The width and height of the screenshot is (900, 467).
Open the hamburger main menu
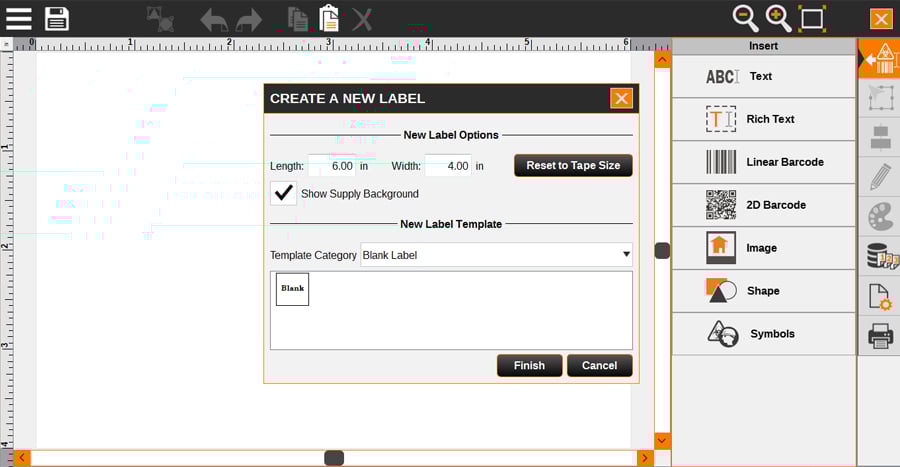19,18
